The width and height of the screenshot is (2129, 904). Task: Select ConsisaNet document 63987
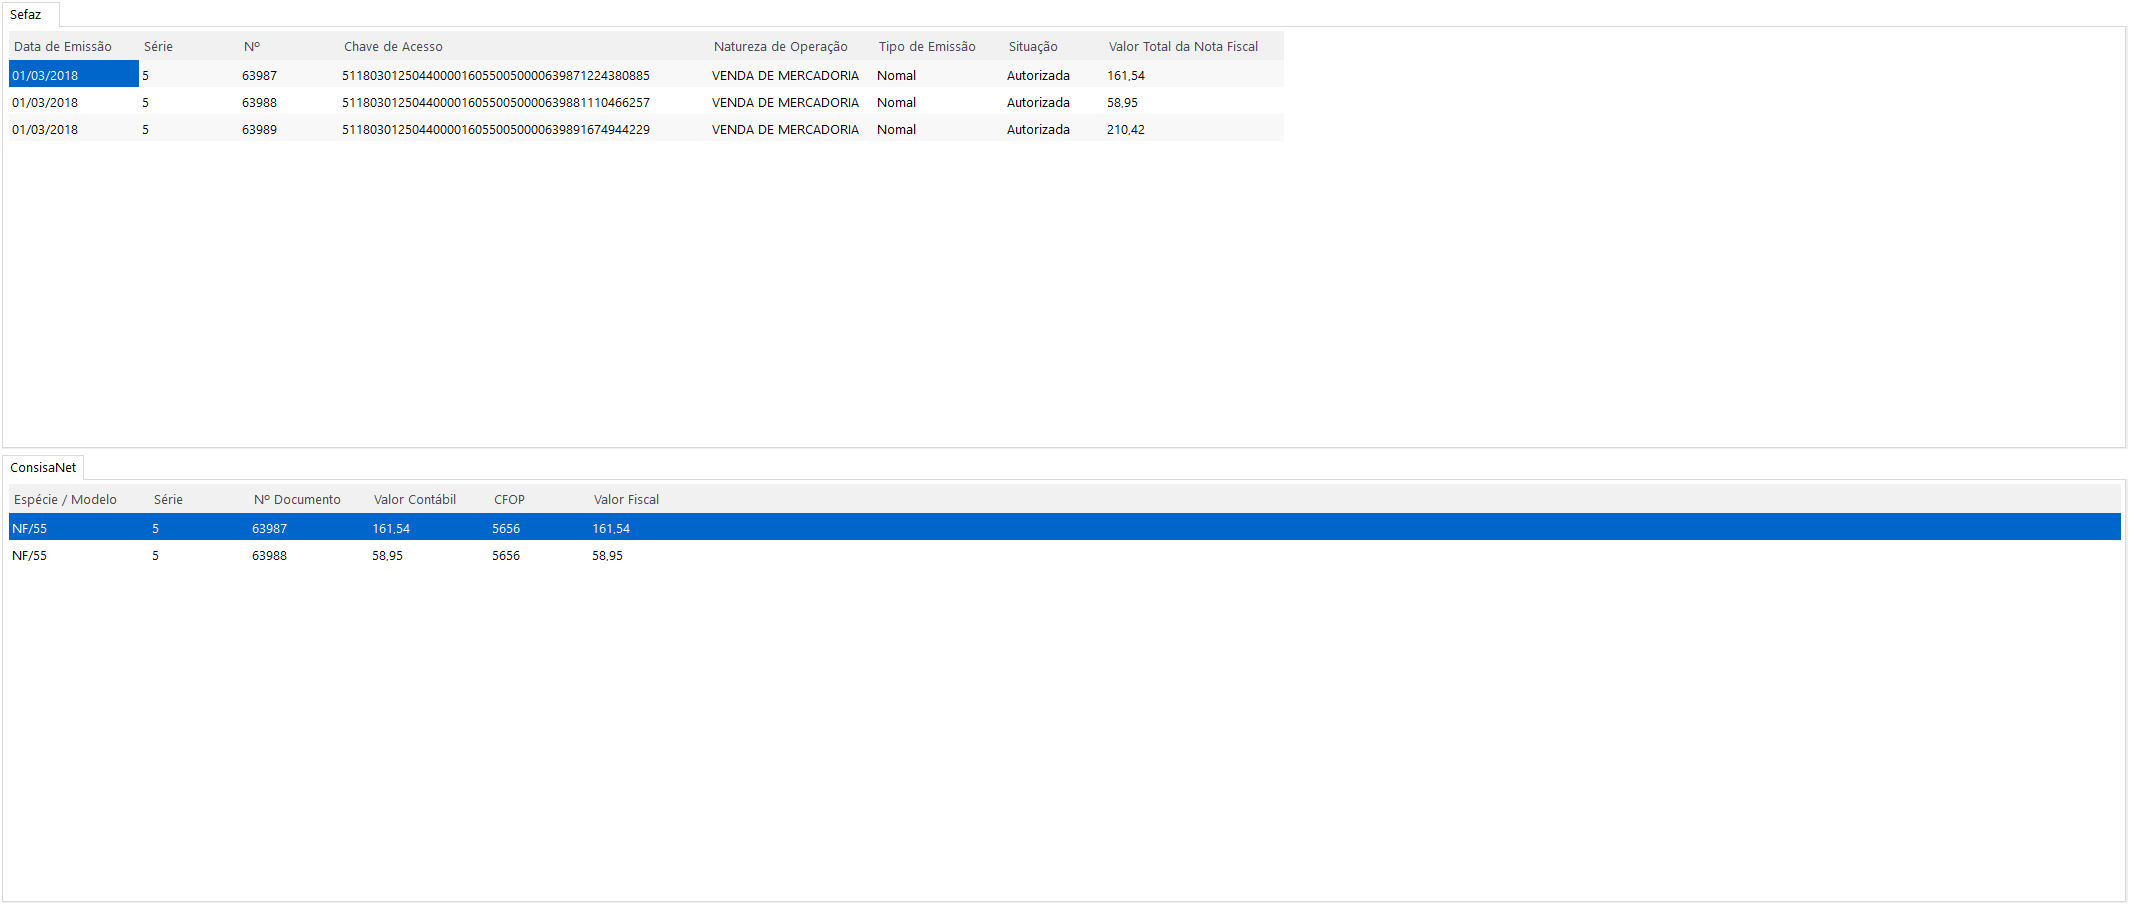point(270,529)
